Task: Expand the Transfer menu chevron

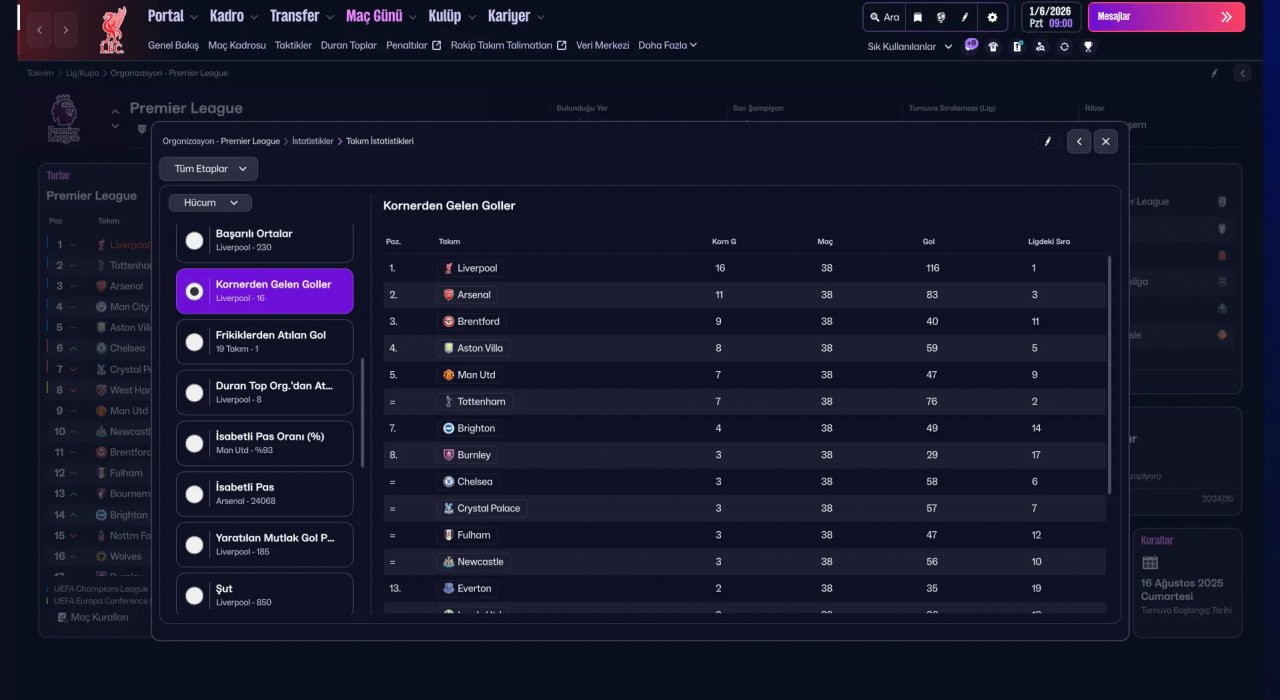Action: (x=330, y=17)
